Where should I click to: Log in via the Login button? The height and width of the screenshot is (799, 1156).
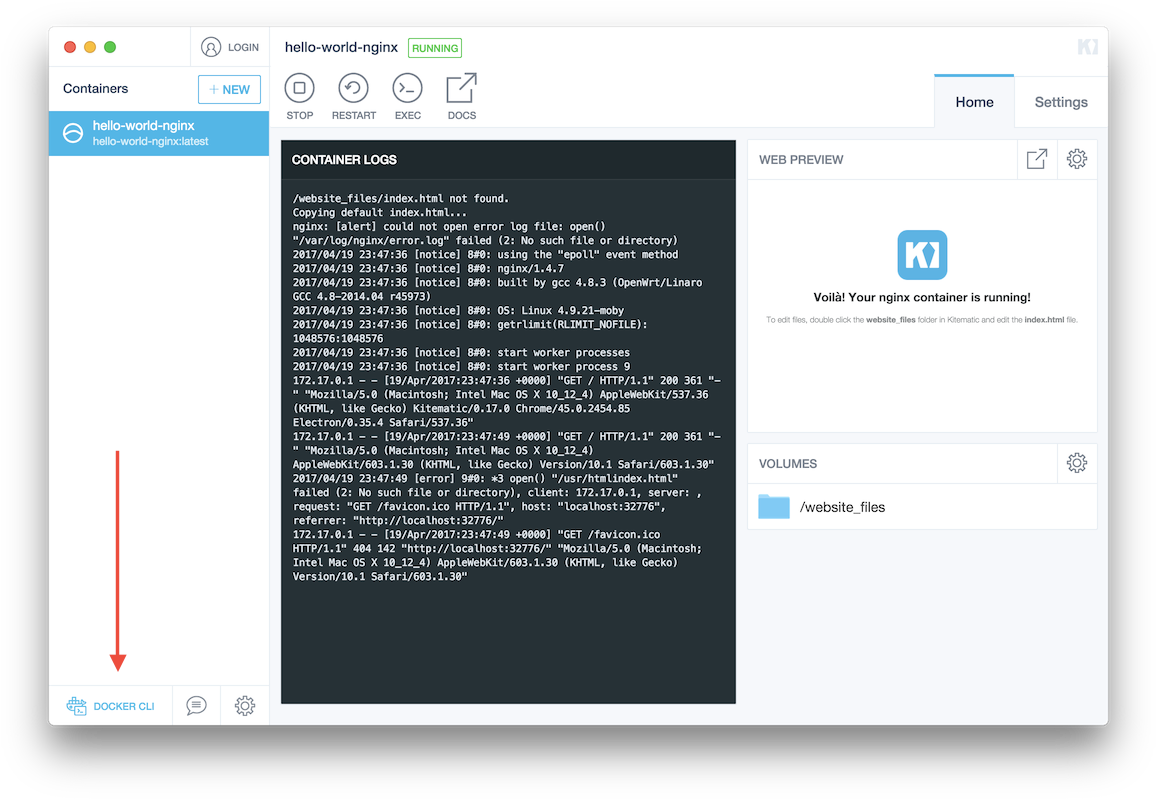(230, 47)
